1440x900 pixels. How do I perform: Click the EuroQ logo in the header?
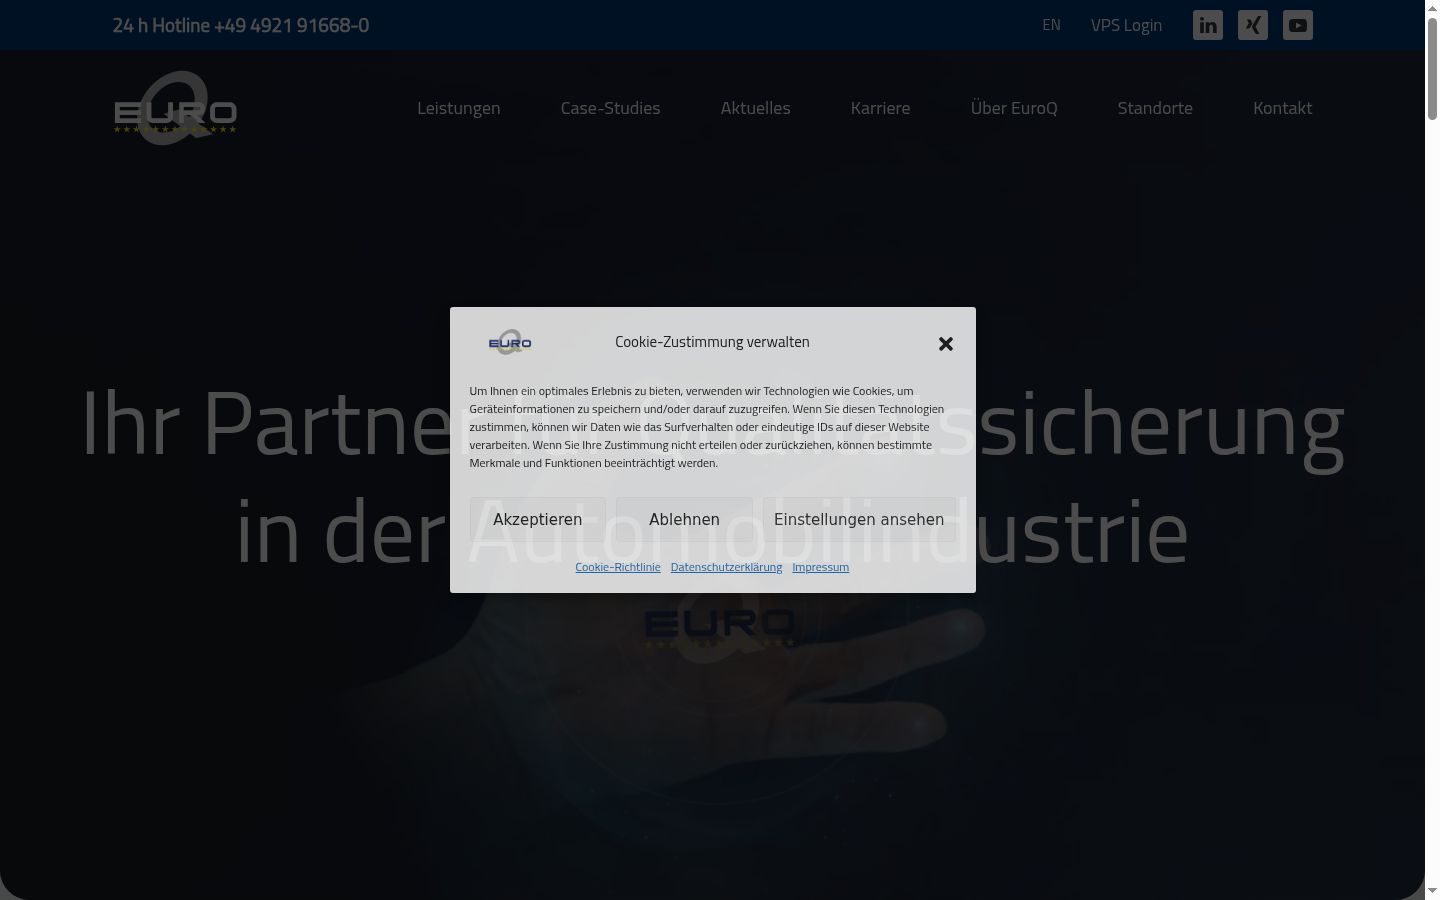point(175,108)
